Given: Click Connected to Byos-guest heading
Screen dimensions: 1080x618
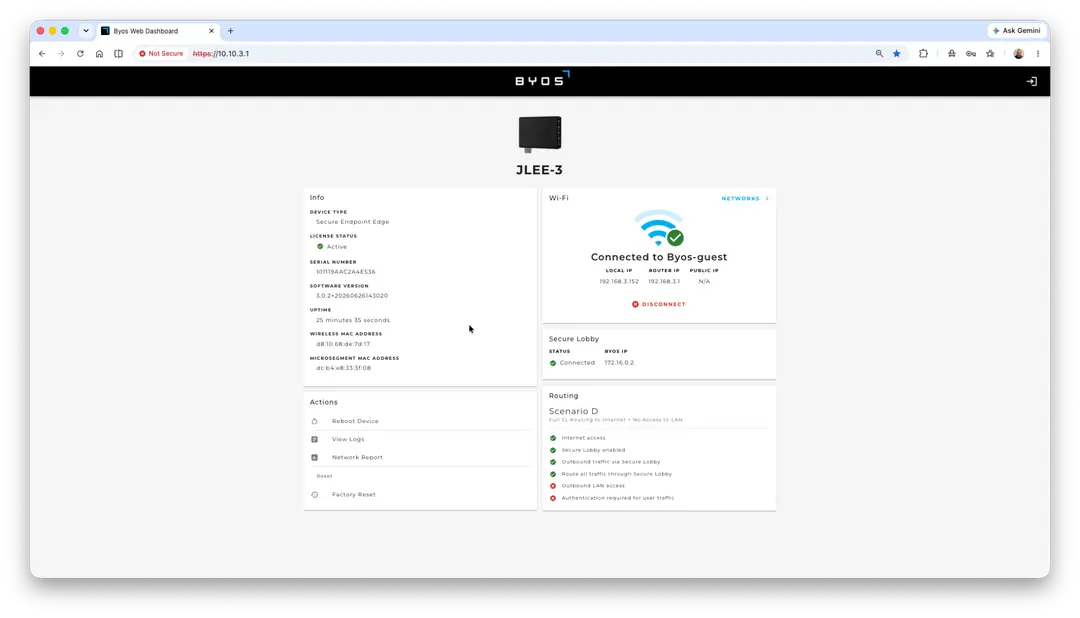Looking at the screenshot, I should 658,257.
